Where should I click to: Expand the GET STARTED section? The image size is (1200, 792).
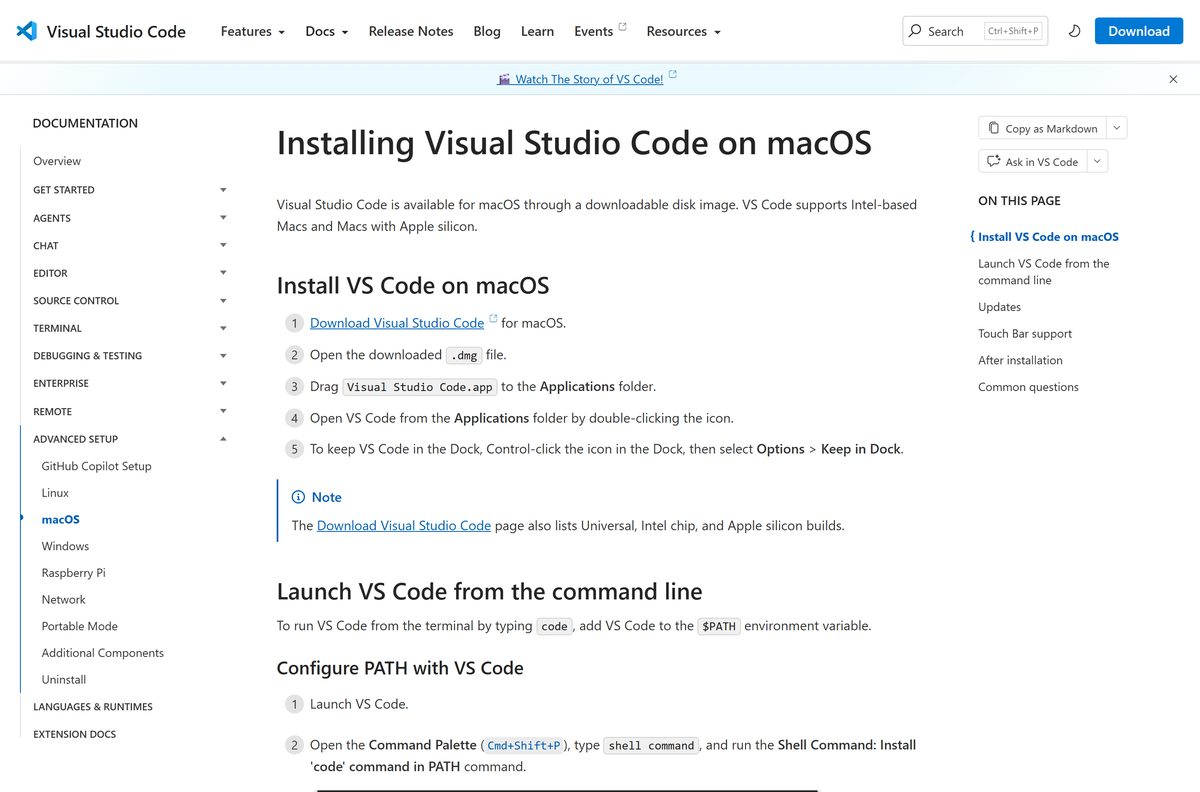pos(130,189)
